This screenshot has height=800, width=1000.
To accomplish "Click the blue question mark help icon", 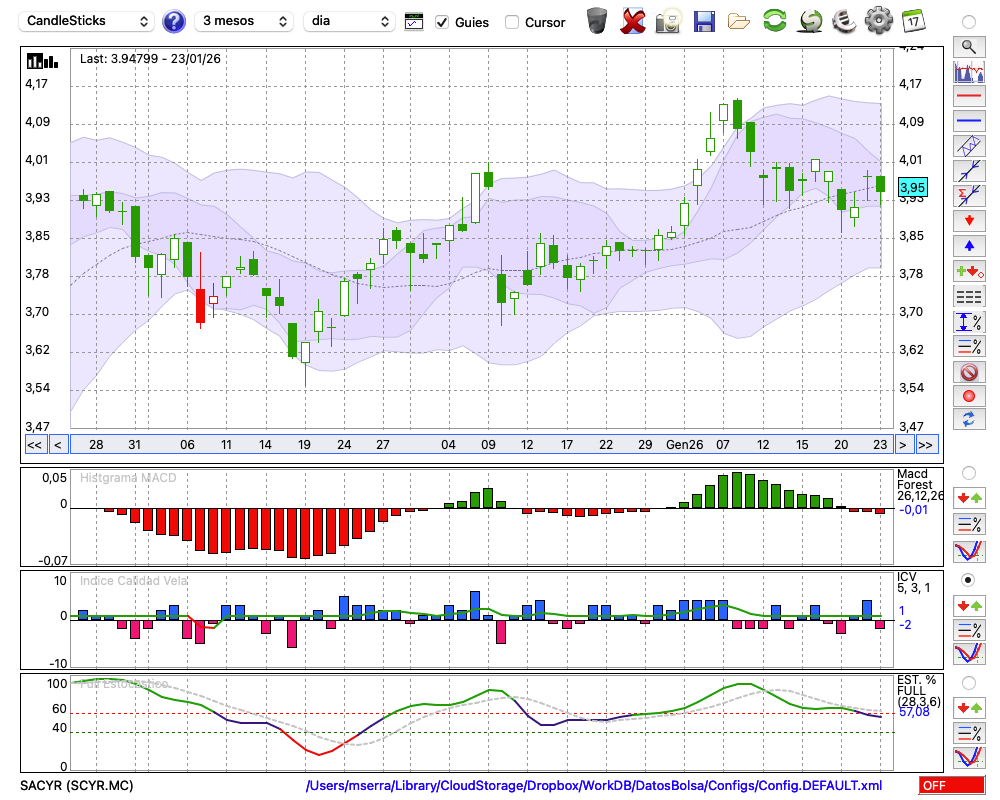I will pyautogui.click(x=174, y=21).
